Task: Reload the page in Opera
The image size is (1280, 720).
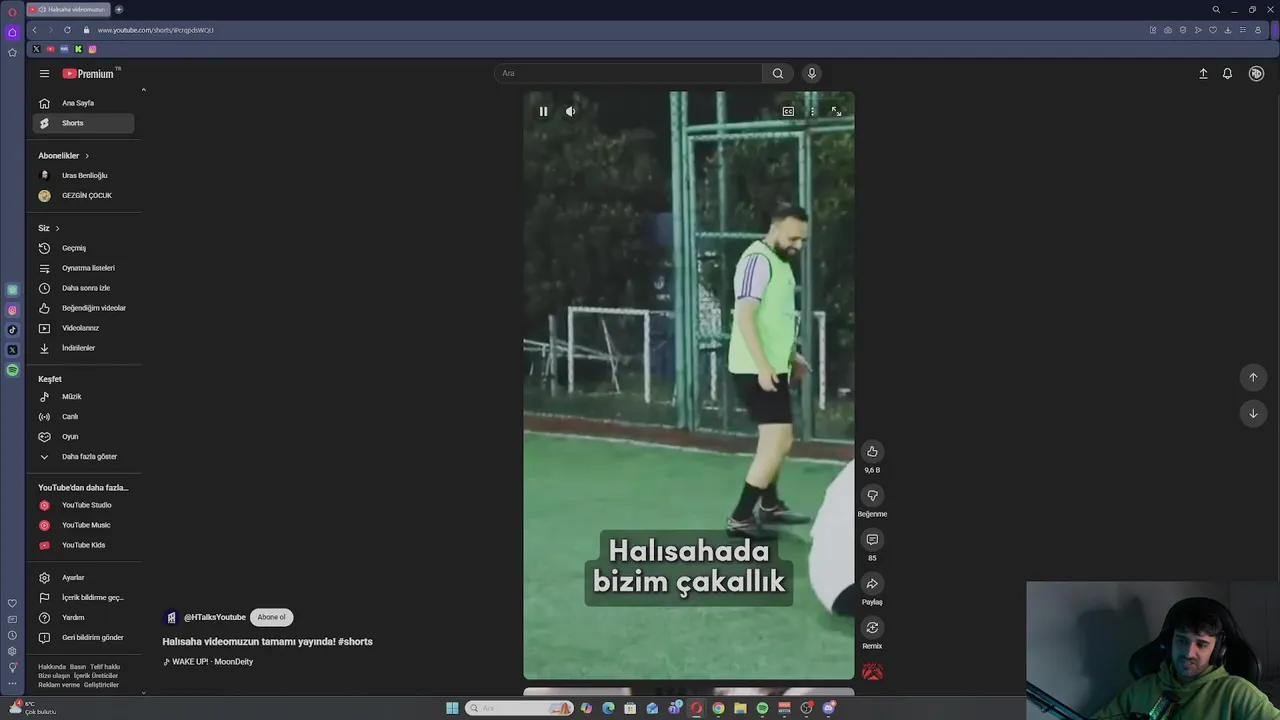Action: 67,30
